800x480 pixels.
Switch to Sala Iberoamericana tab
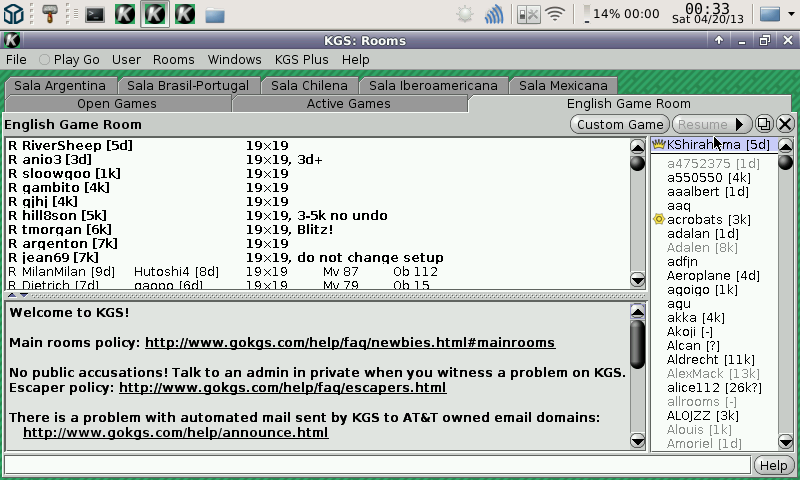pos(433,85)
